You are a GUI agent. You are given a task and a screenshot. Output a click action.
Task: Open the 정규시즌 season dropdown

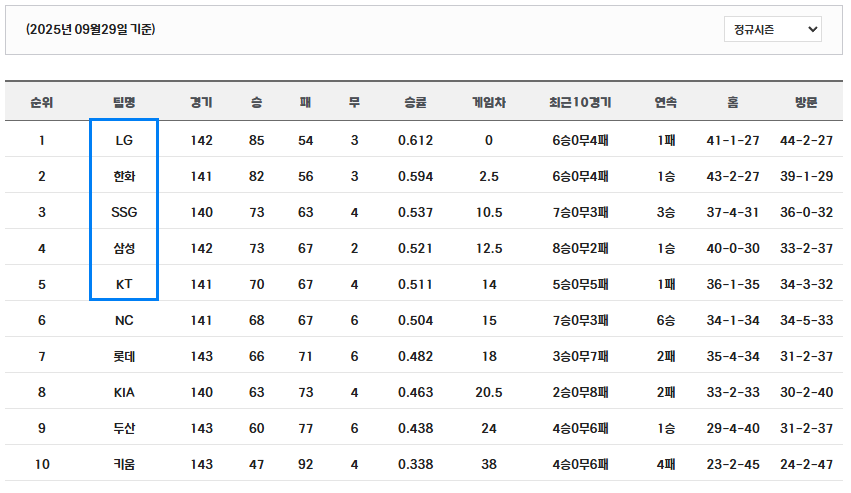[x=772, y=29]
